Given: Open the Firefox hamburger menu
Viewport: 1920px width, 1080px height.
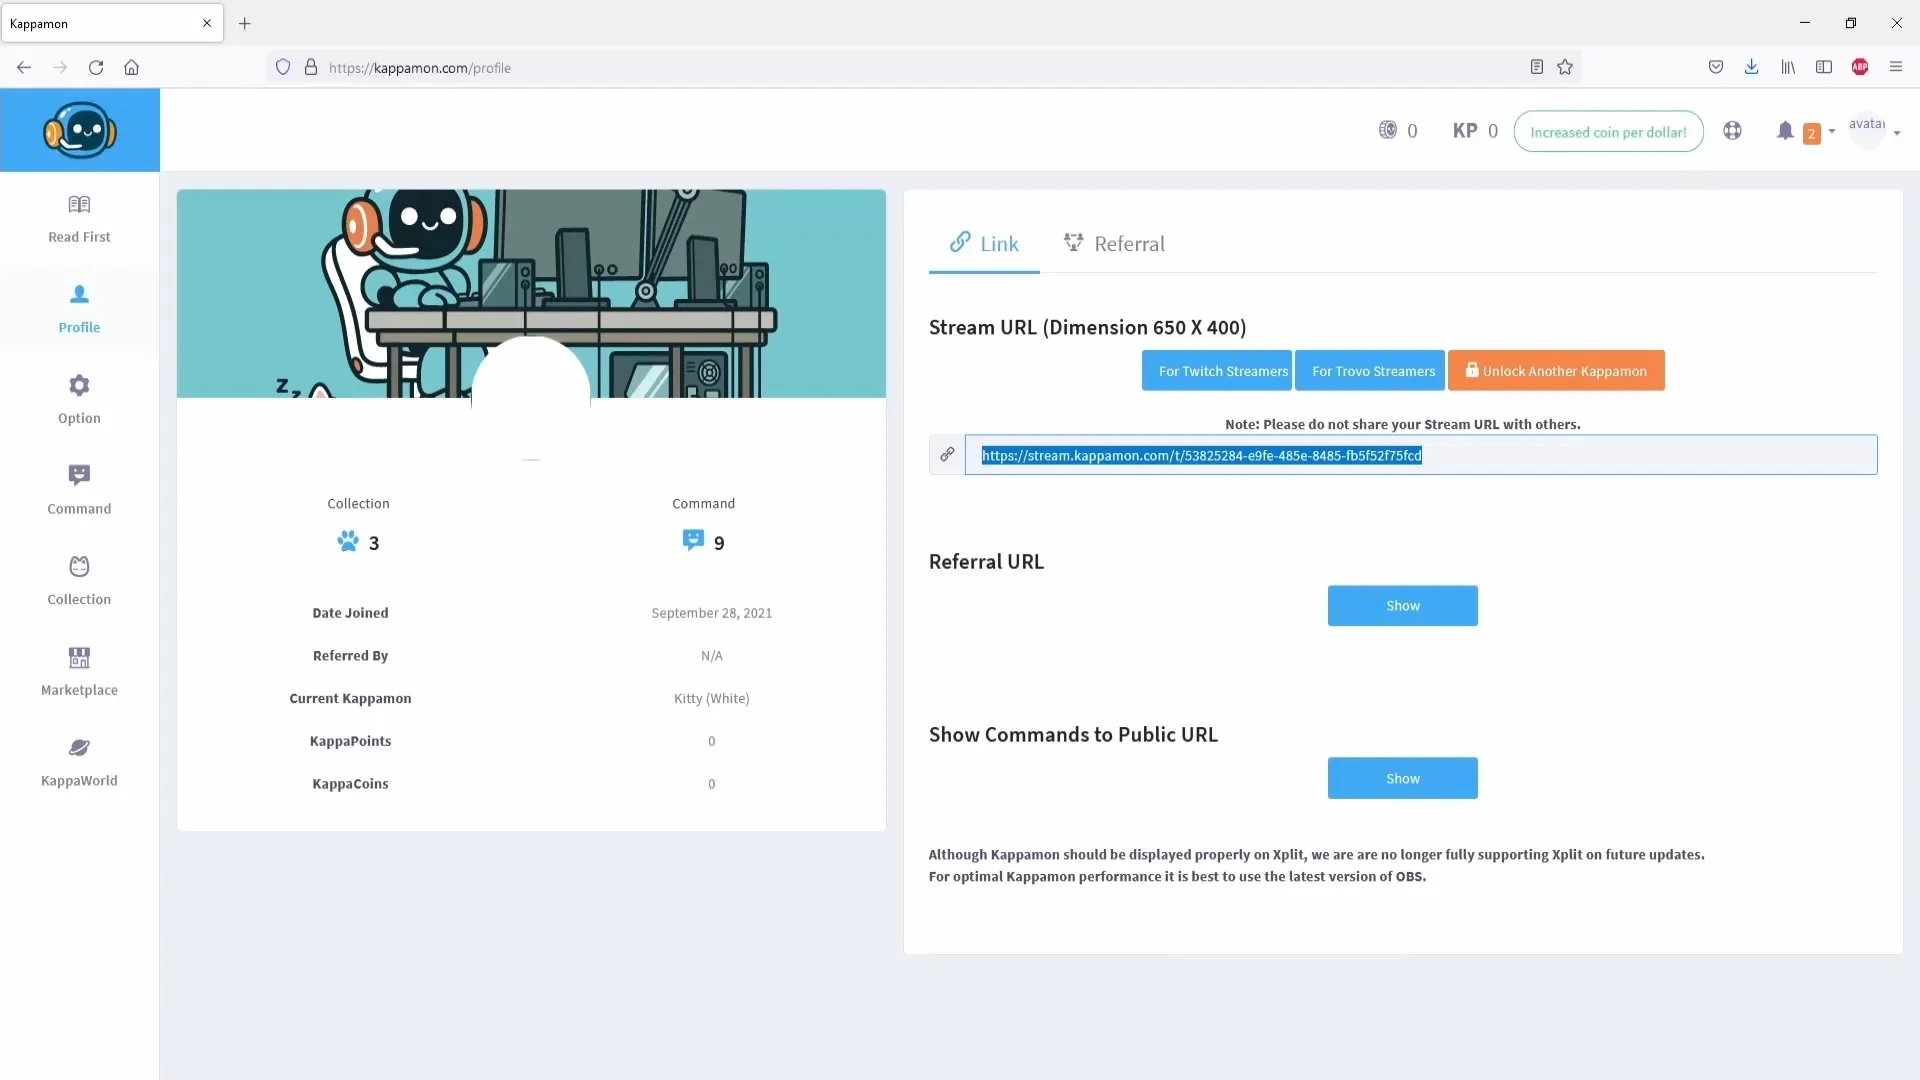Looking at the screenshot, I should click(1896, 67).
